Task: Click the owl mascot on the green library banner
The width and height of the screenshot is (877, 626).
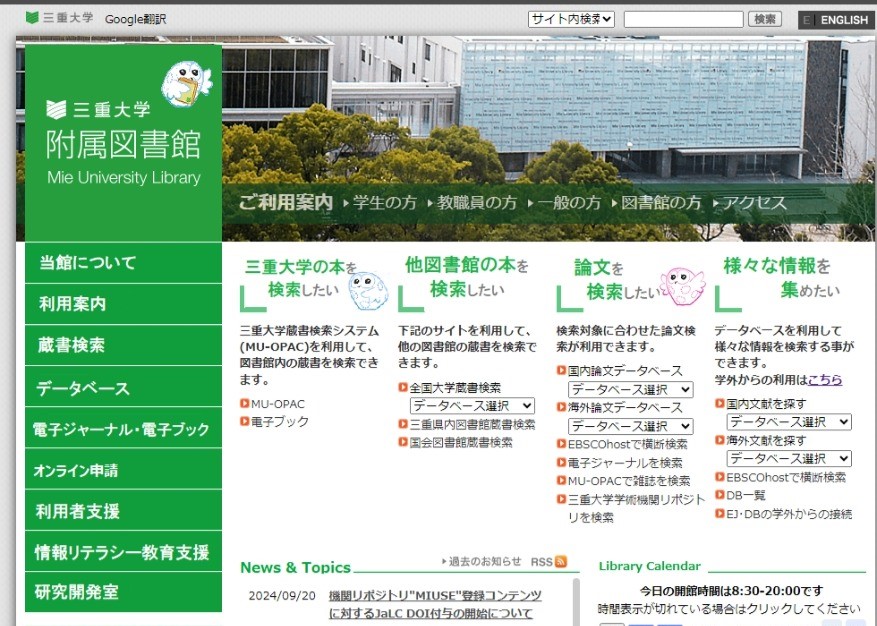Action: pos(187,84)
